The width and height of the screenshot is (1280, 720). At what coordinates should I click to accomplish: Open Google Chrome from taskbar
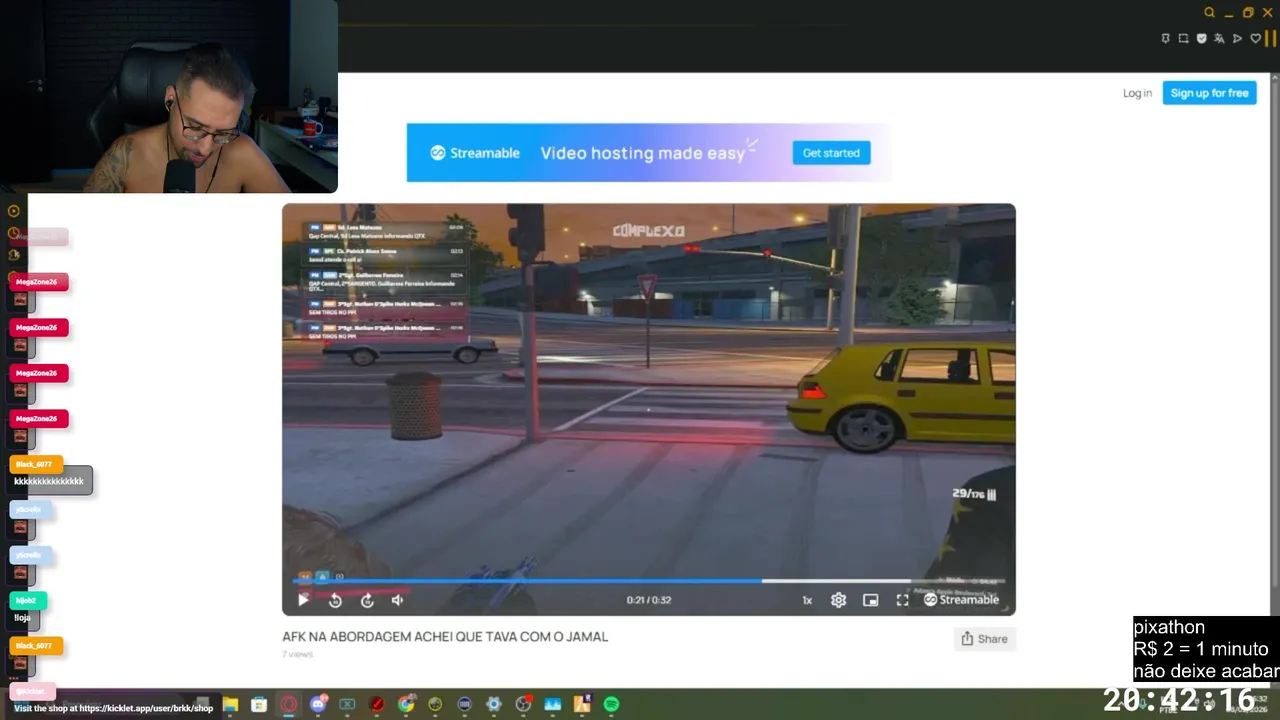point(406,704)
